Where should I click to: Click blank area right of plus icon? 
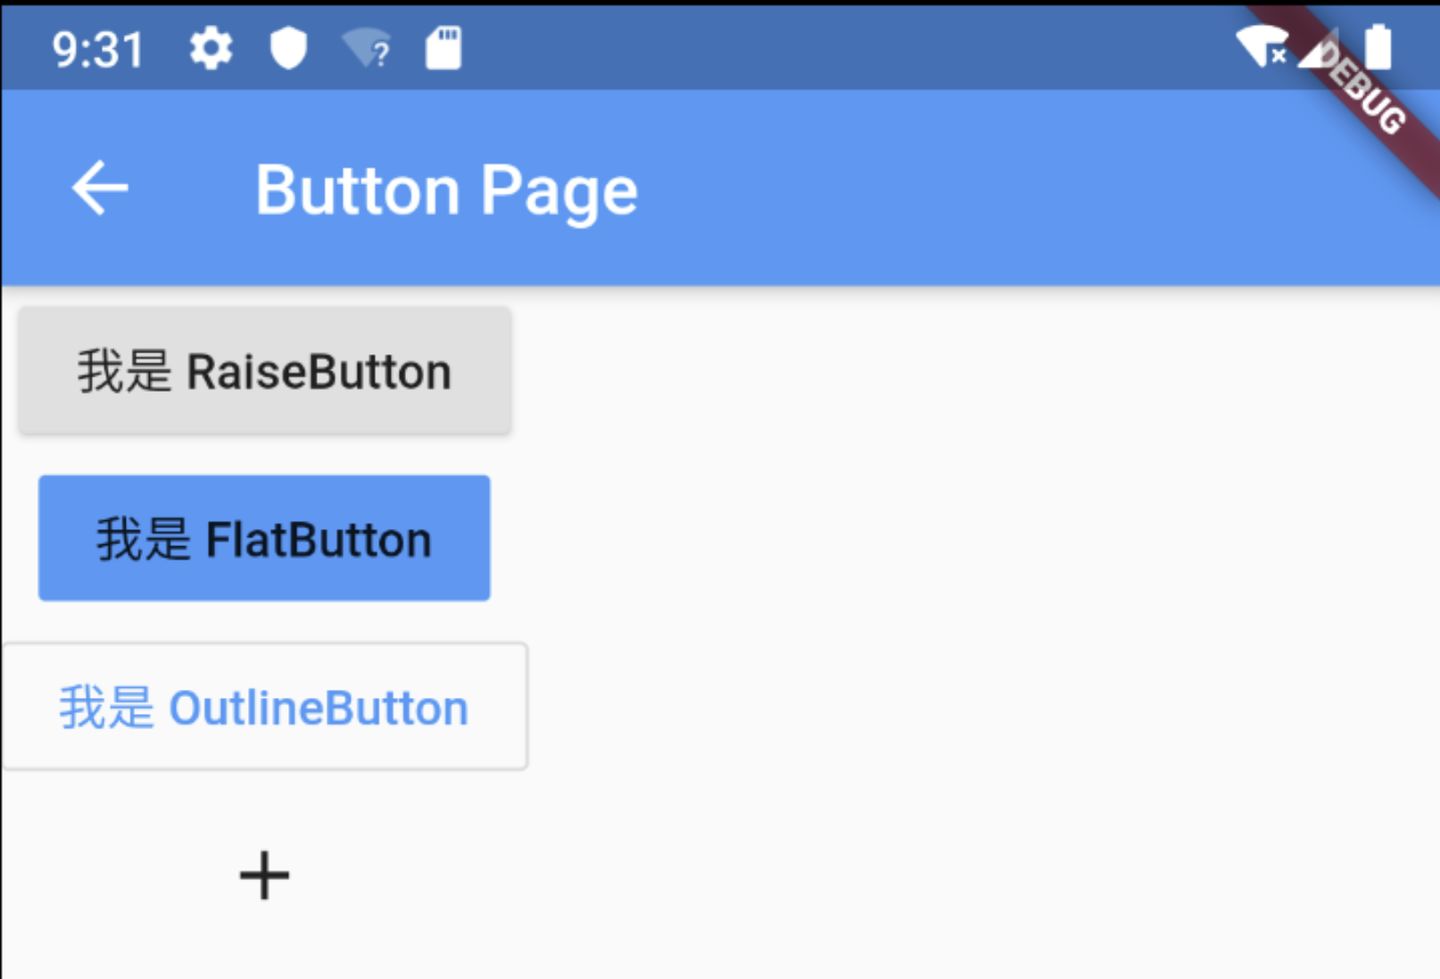pyautogui.click(x=800, y=876)
